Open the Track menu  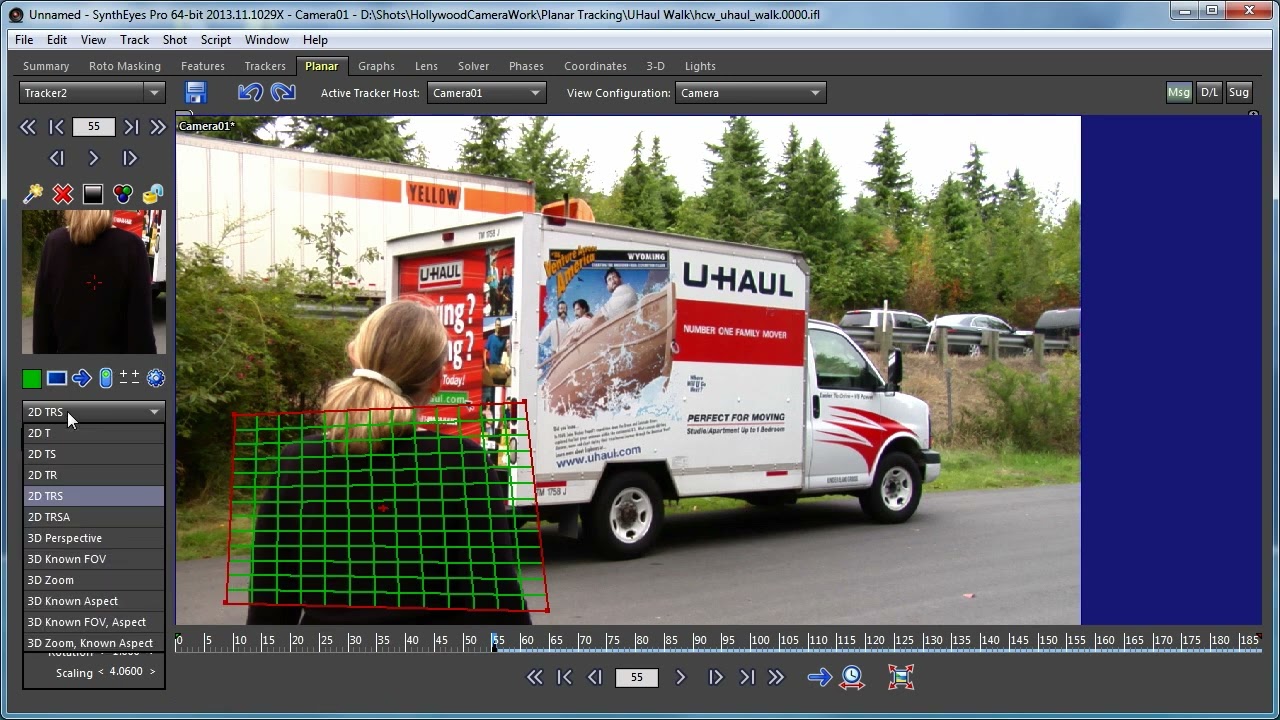[x=134, y=40]
